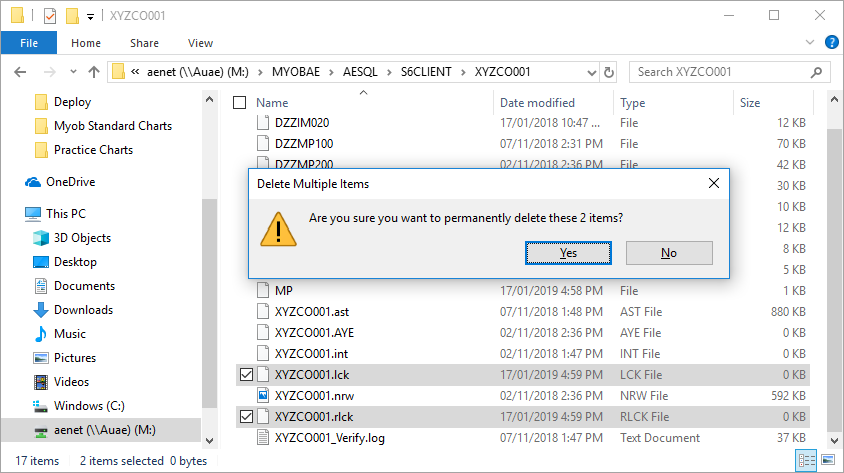Screen dimensions: 844x473
Task: Click the Search XYZCO001 input field
Action: [x=720, y=72]
